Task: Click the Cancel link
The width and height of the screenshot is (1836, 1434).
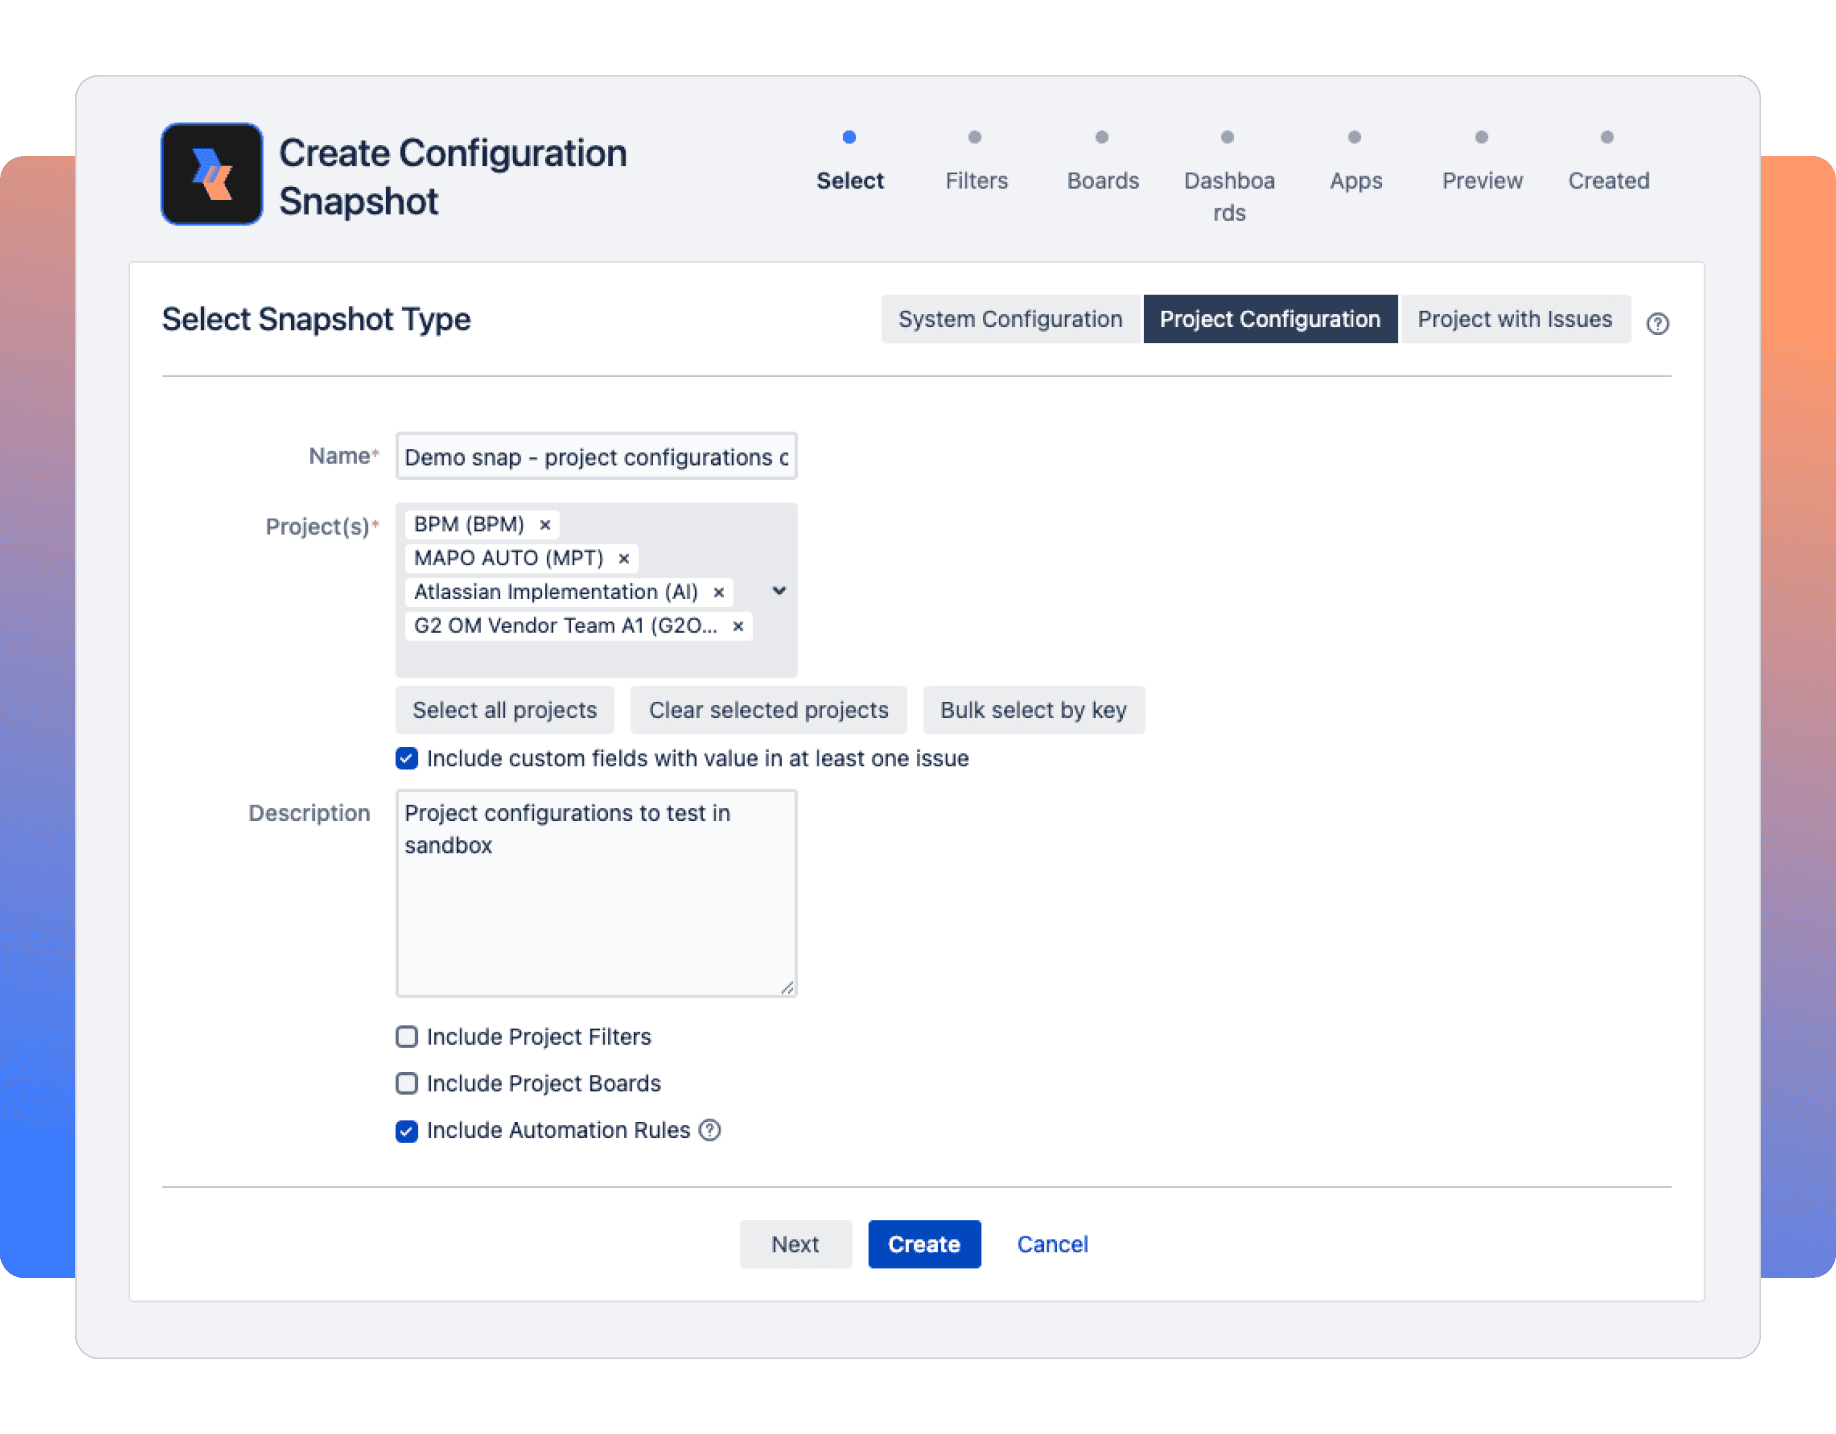Action: pos(1051,1244)
